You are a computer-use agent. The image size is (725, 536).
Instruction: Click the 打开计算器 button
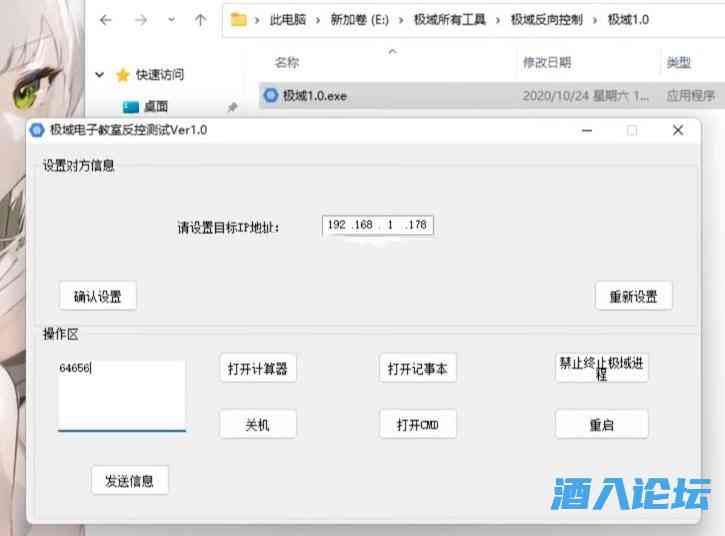pos(258,369)
